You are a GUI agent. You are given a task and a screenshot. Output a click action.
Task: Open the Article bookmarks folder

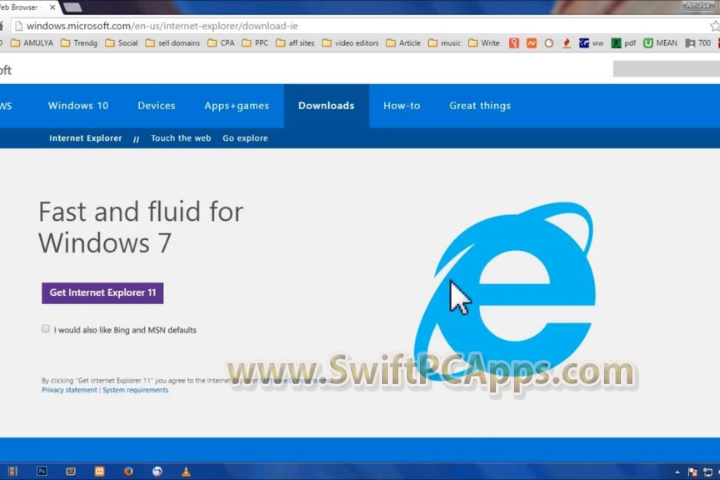point(403,43)
